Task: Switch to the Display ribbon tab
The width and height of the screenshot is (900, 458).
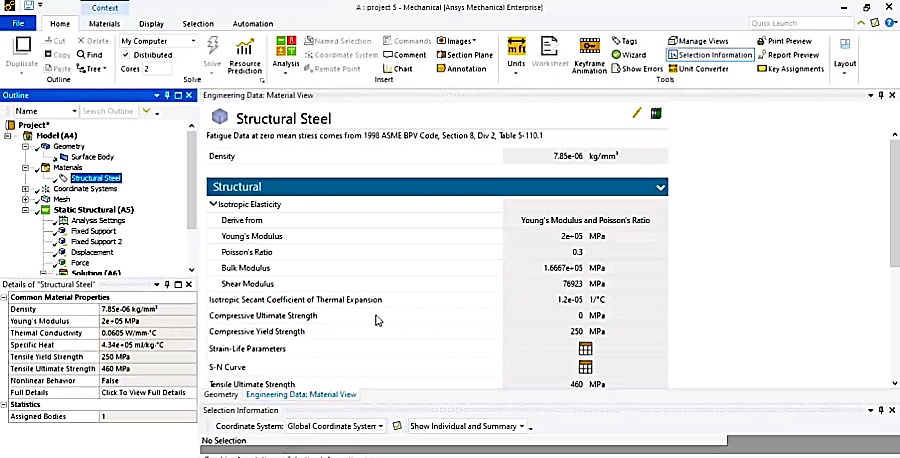Action: pyautogui.click(x=152, y=24)
